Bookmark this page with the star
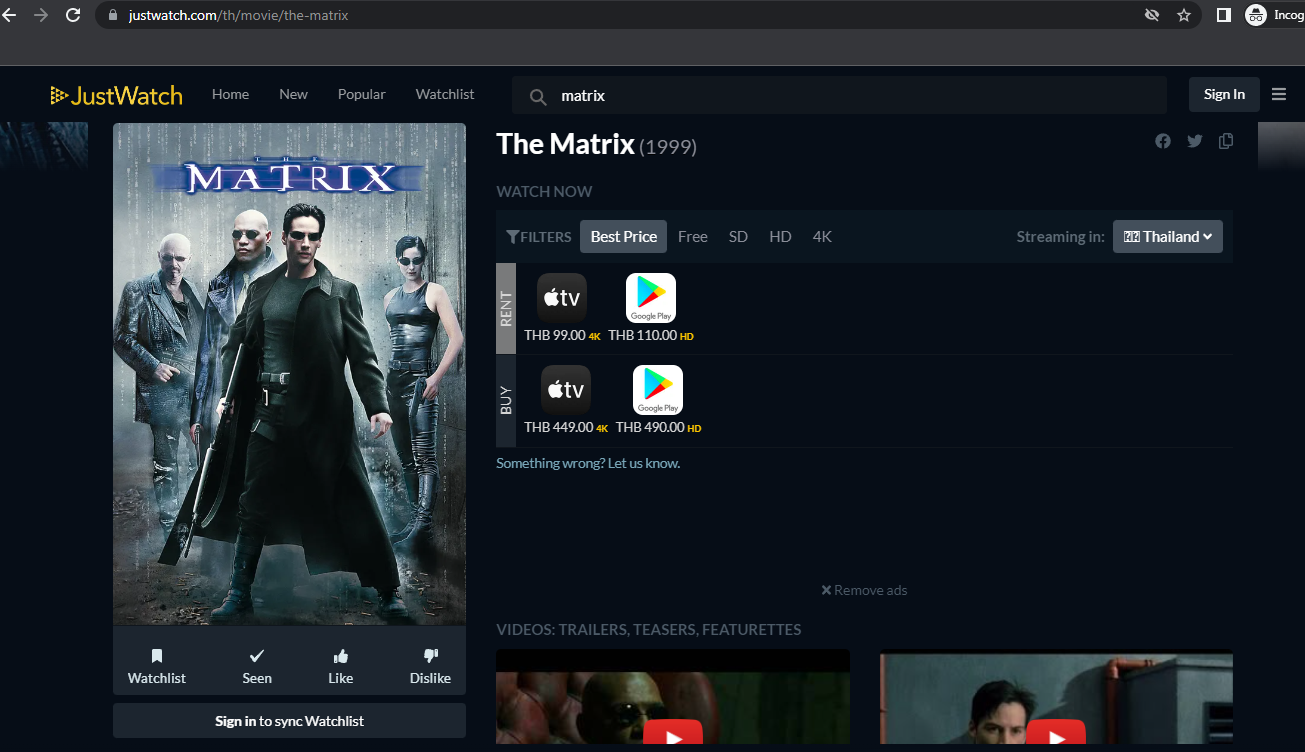The width and height of the screenshot is (1305, 752). point(1184,15)
